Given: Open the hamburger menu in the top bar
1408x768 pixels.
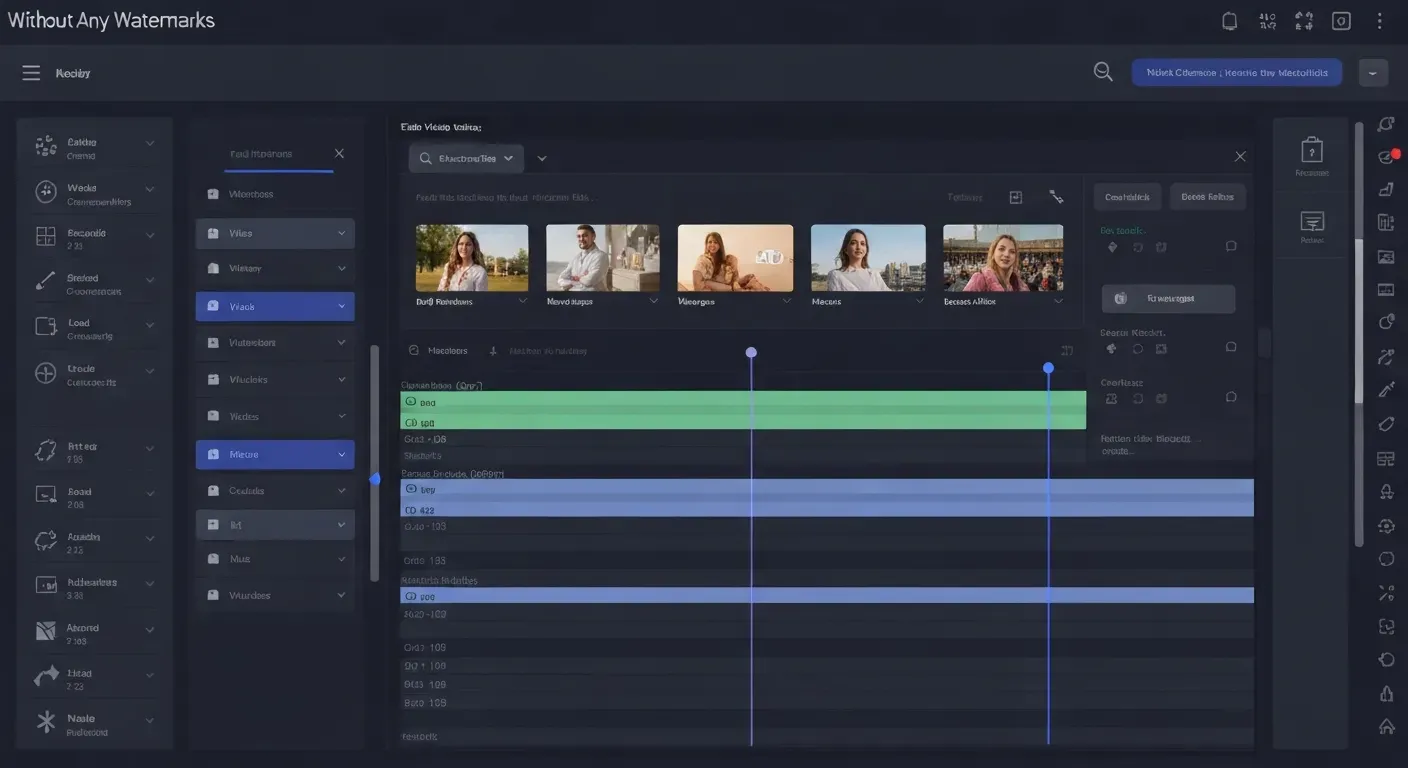Looking at the screenshot, I should pyautogui.click(x=30, y=72).
